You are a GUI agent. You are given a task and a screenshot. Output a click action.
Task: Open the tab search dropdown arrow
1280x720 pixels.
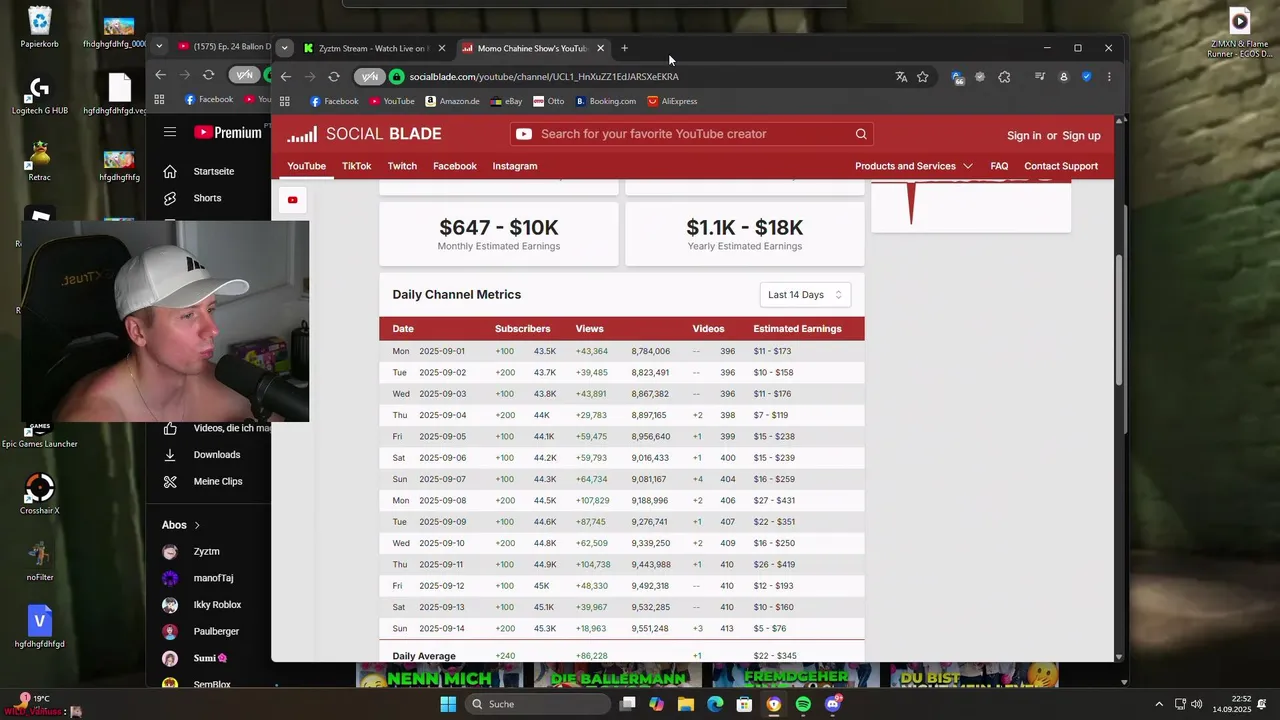pyautogui.click(x=285, y=48)
